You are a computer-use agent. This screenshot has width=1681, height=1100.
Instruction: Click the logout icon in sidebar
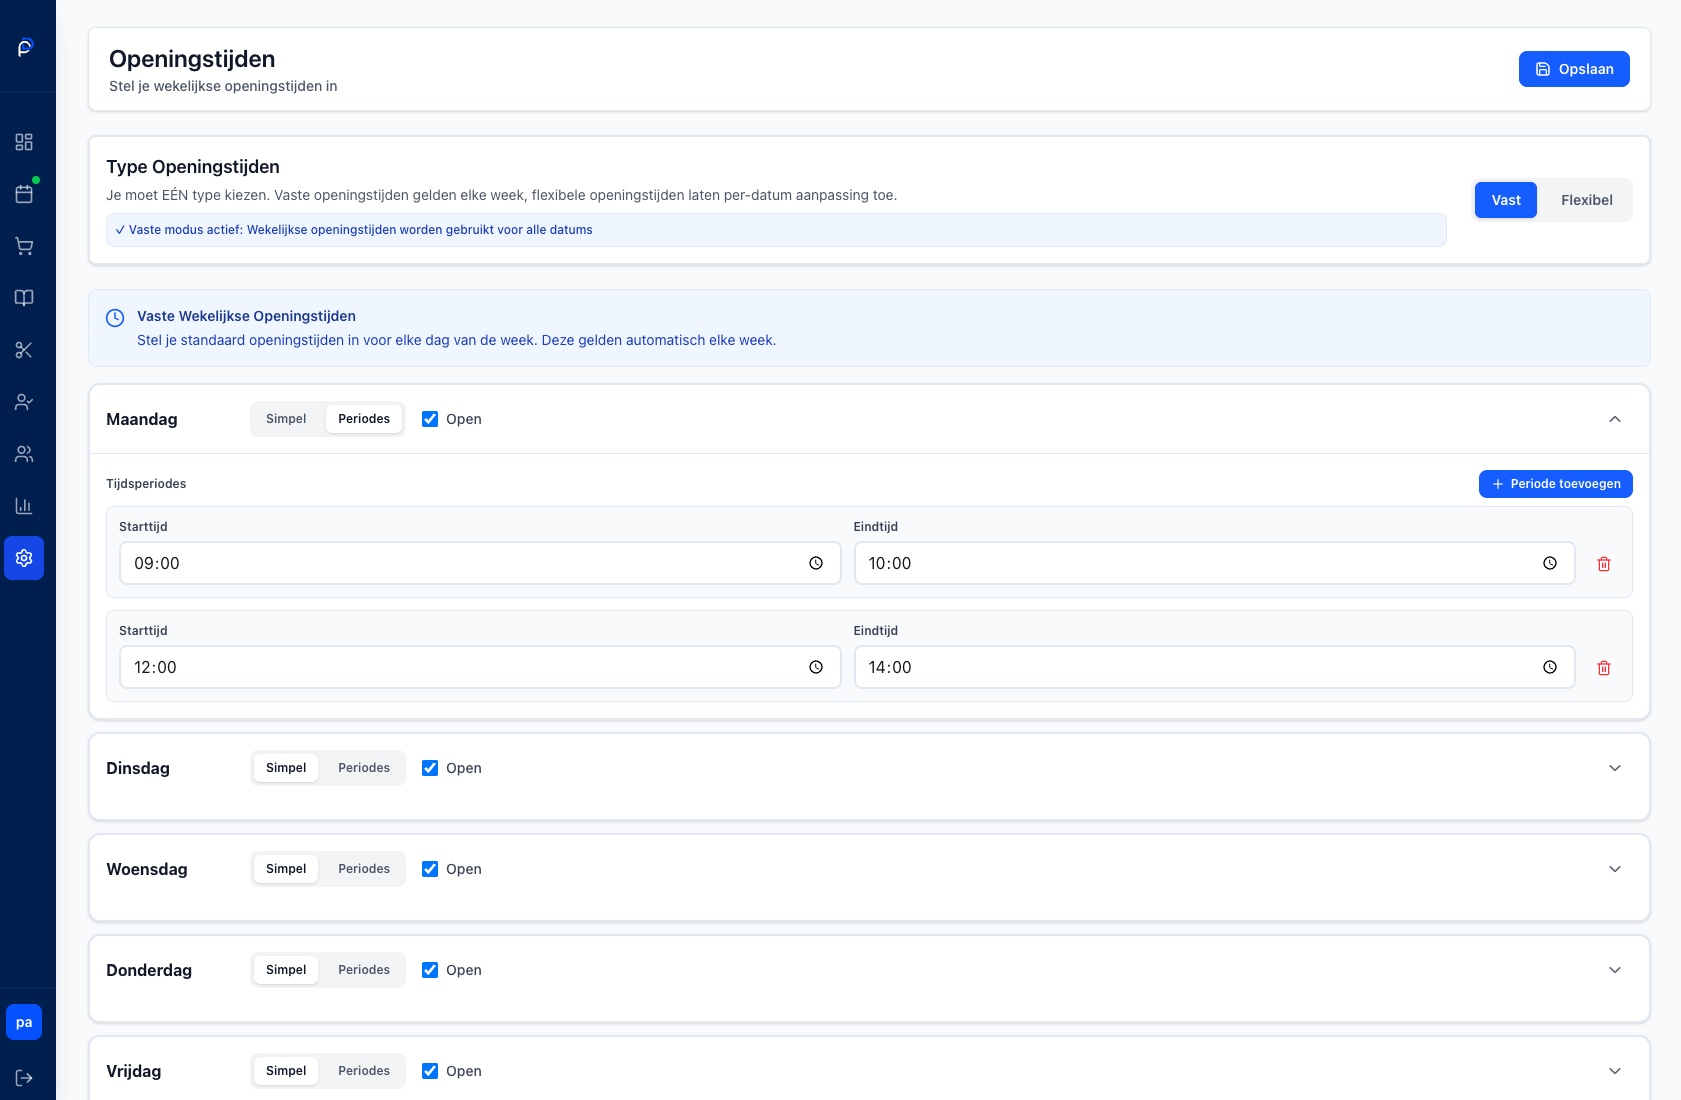tap(24, 1078)
